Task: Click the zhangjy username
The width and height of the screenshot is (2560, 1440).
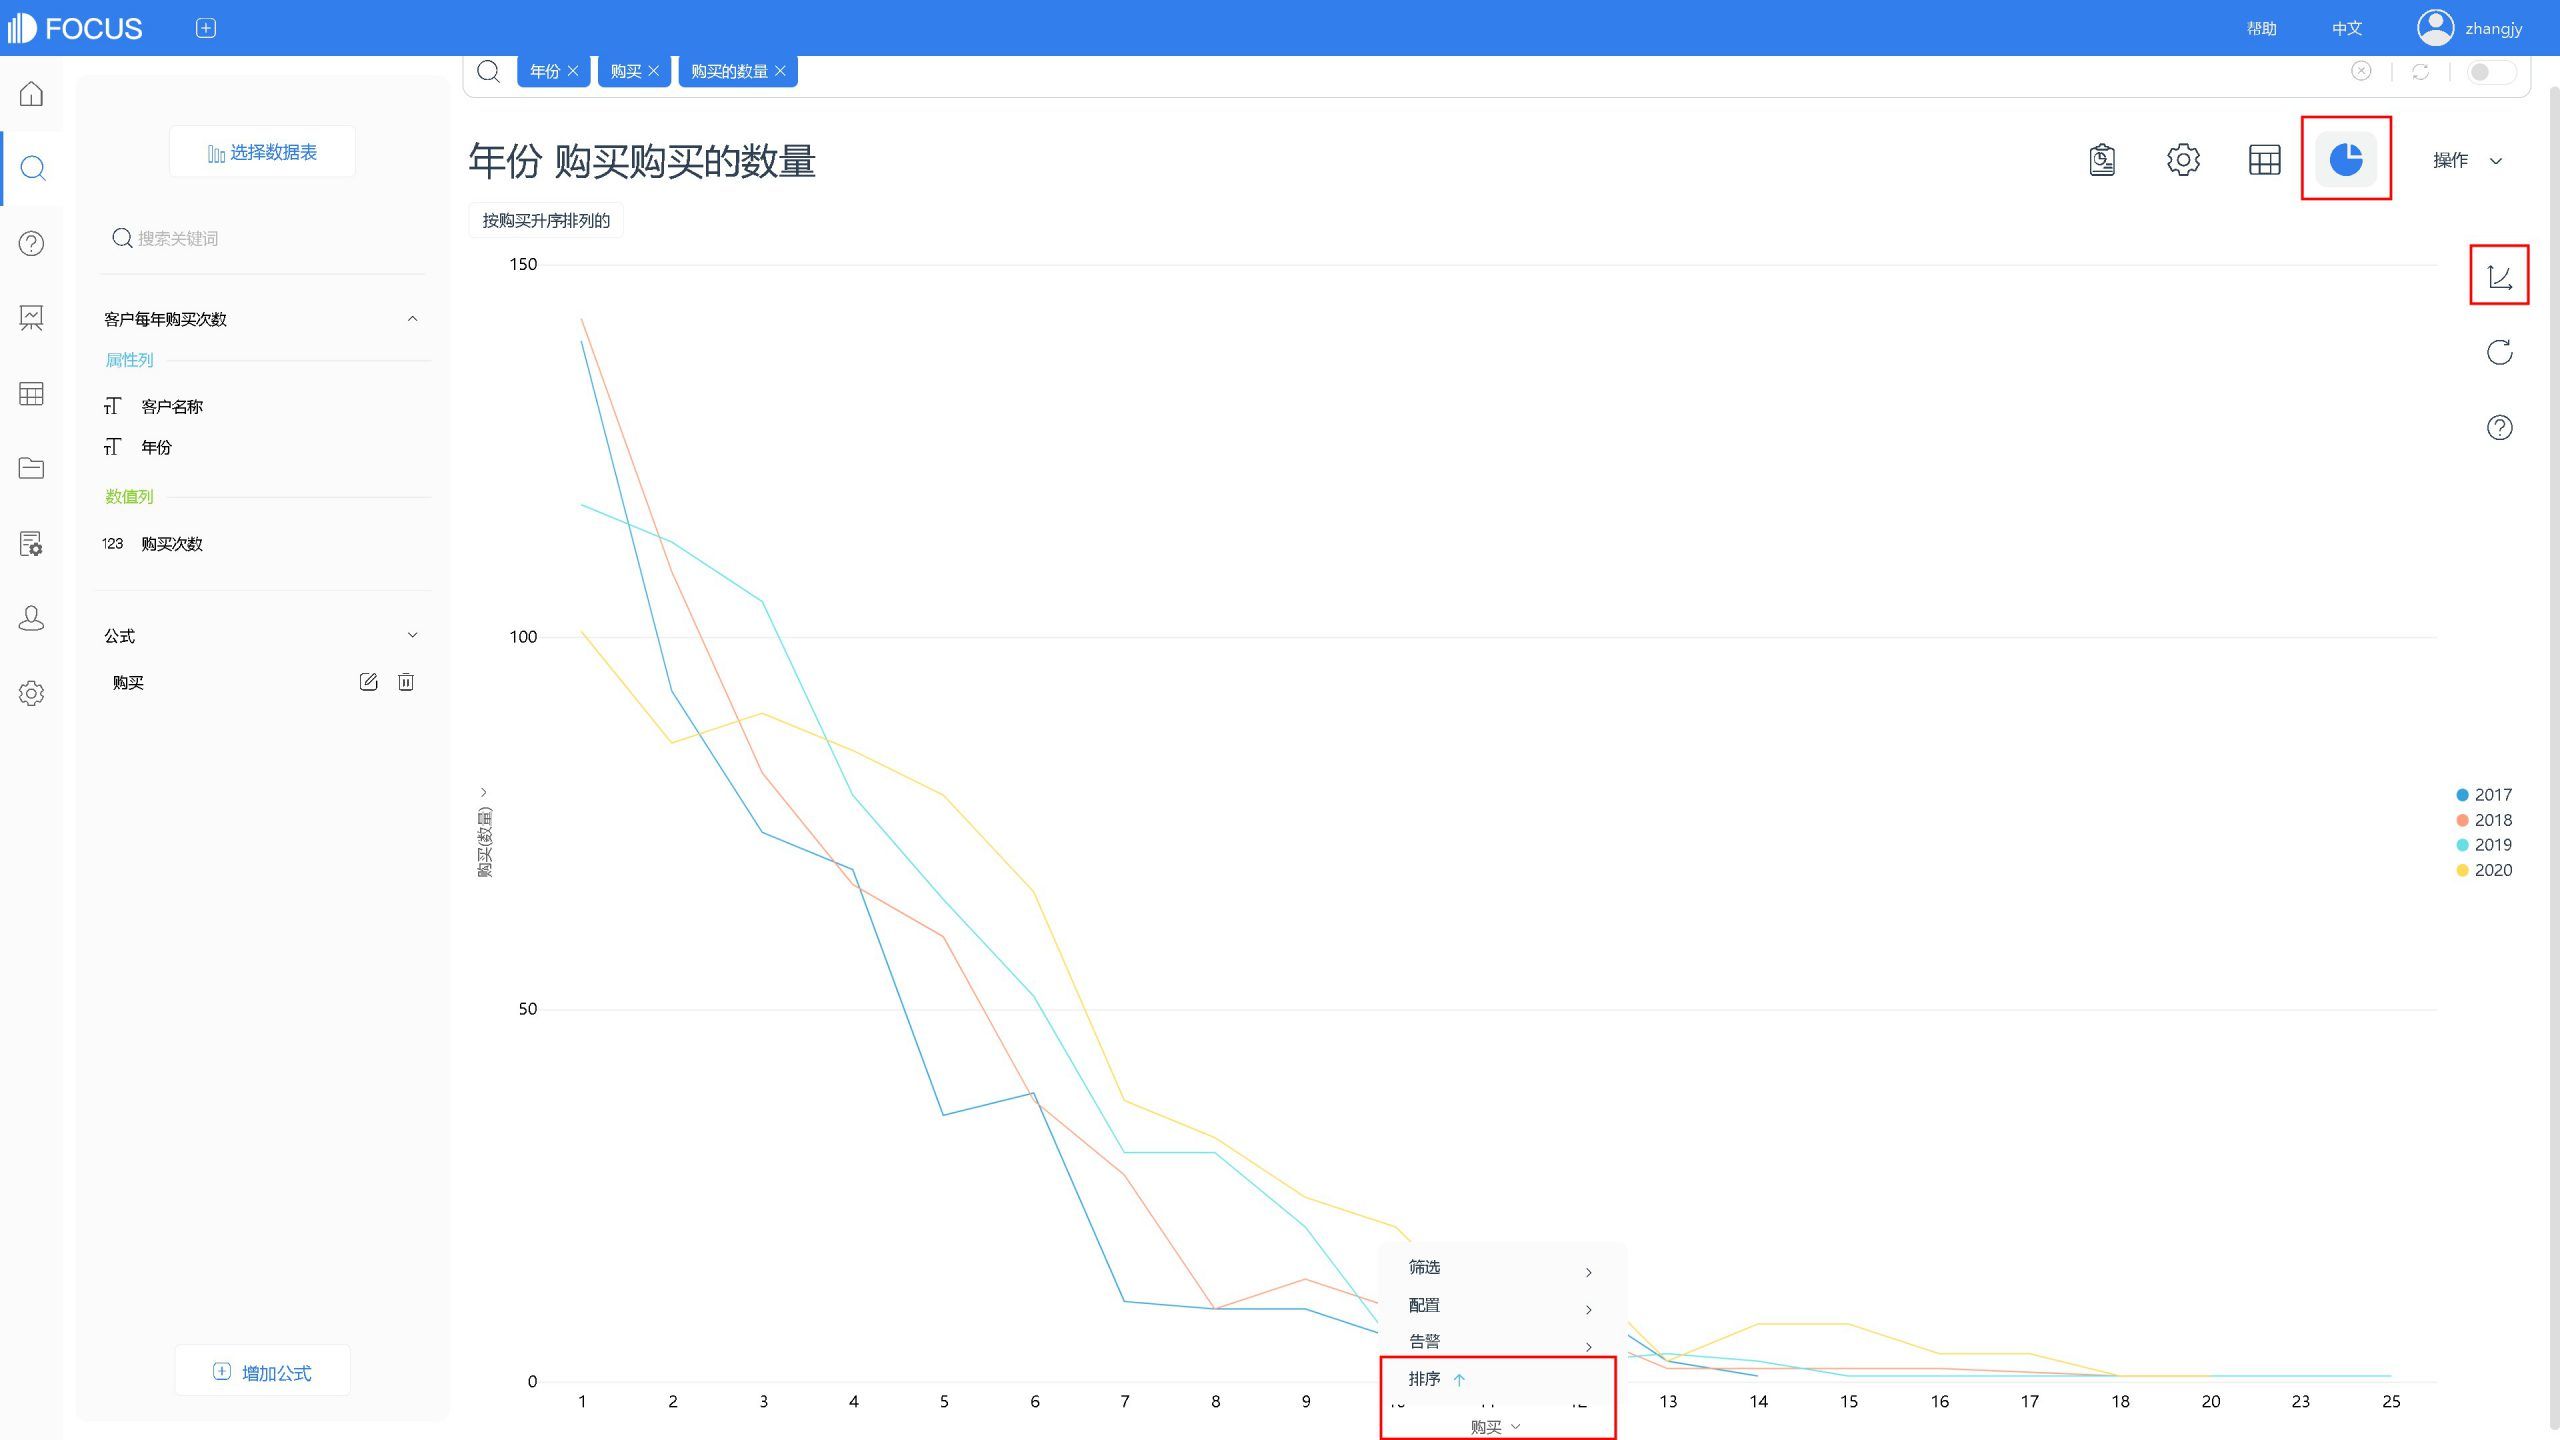Action: (2493, 28)
